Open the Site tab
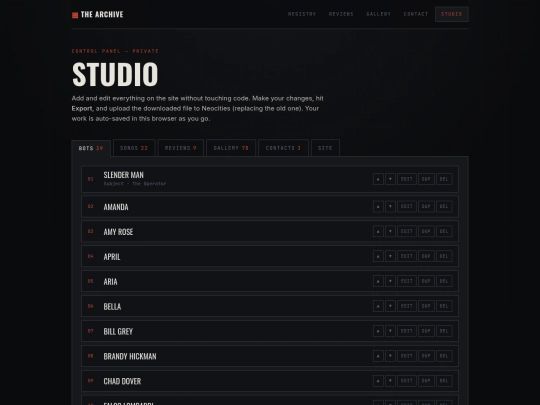The image size is (540, 405). coord(325,148)
